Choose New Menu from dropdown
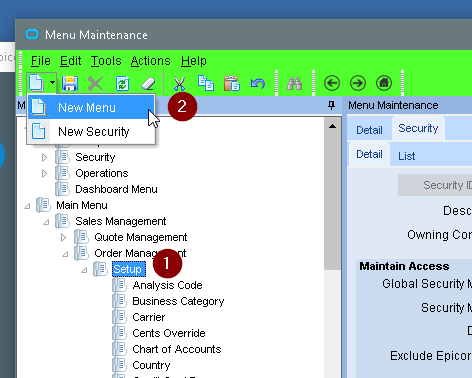This screenshot has height=378, width=472. click(91, 107)
